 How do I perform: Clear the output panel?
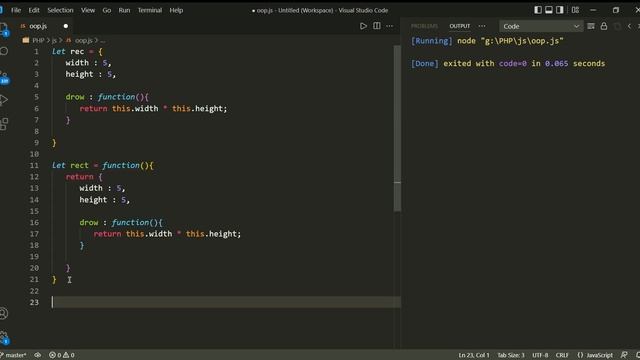point(591,26)
